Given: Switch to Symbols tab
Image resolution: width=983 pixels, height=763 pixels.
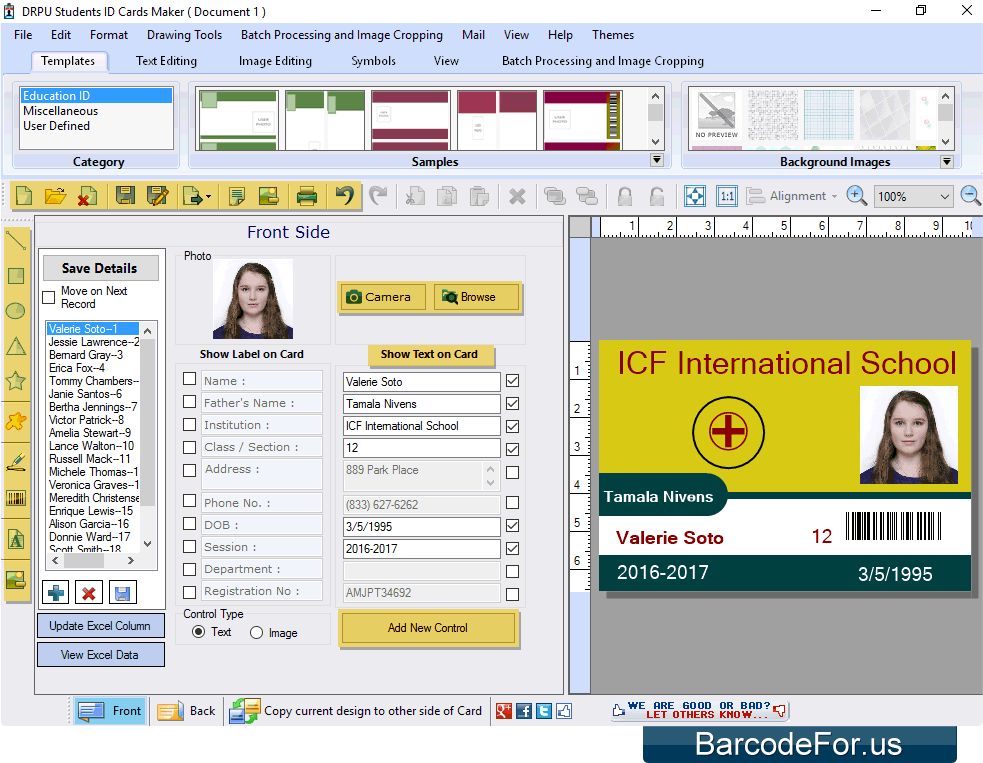Looking at the screenshot, I should point(373,61).
